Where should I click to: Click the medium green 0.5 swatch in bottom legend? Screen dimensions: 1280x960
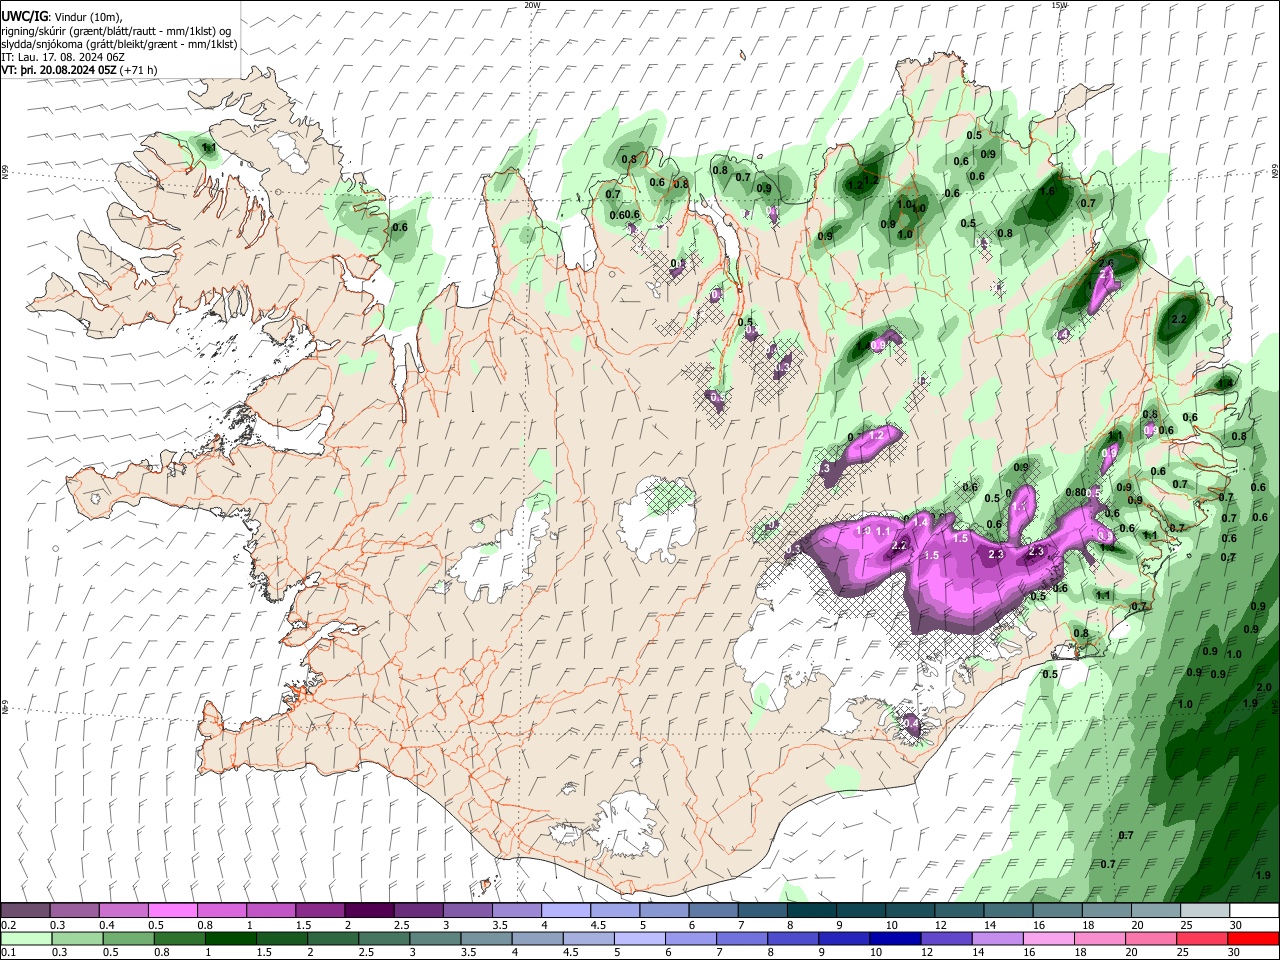pyautogui.click(x=128, y=938)
